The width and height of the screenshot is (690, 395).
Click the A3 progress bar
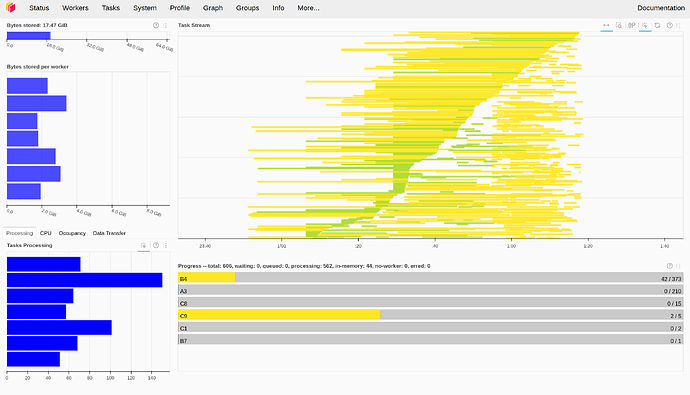tap(430, 290)
